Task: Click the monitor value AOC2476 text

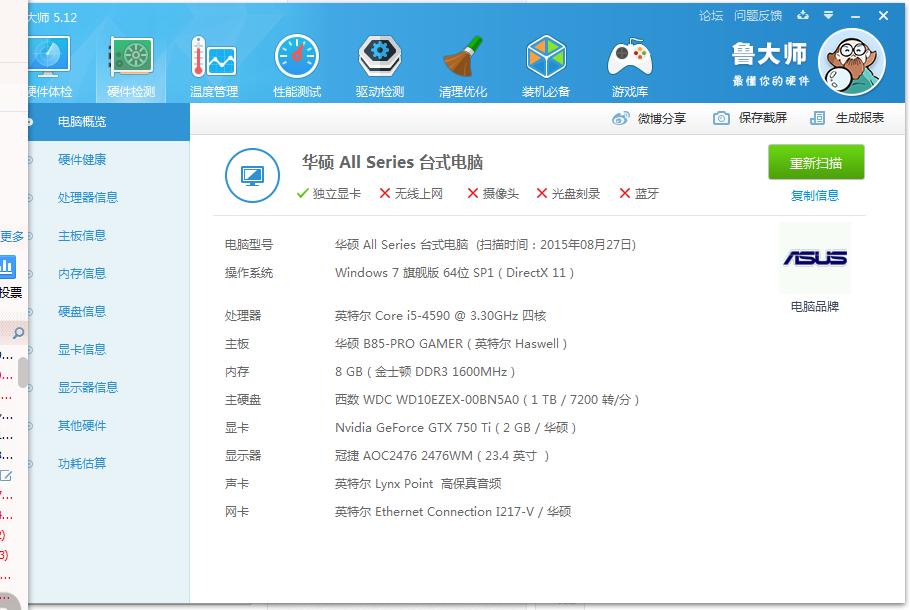Action: pos(442,456)
